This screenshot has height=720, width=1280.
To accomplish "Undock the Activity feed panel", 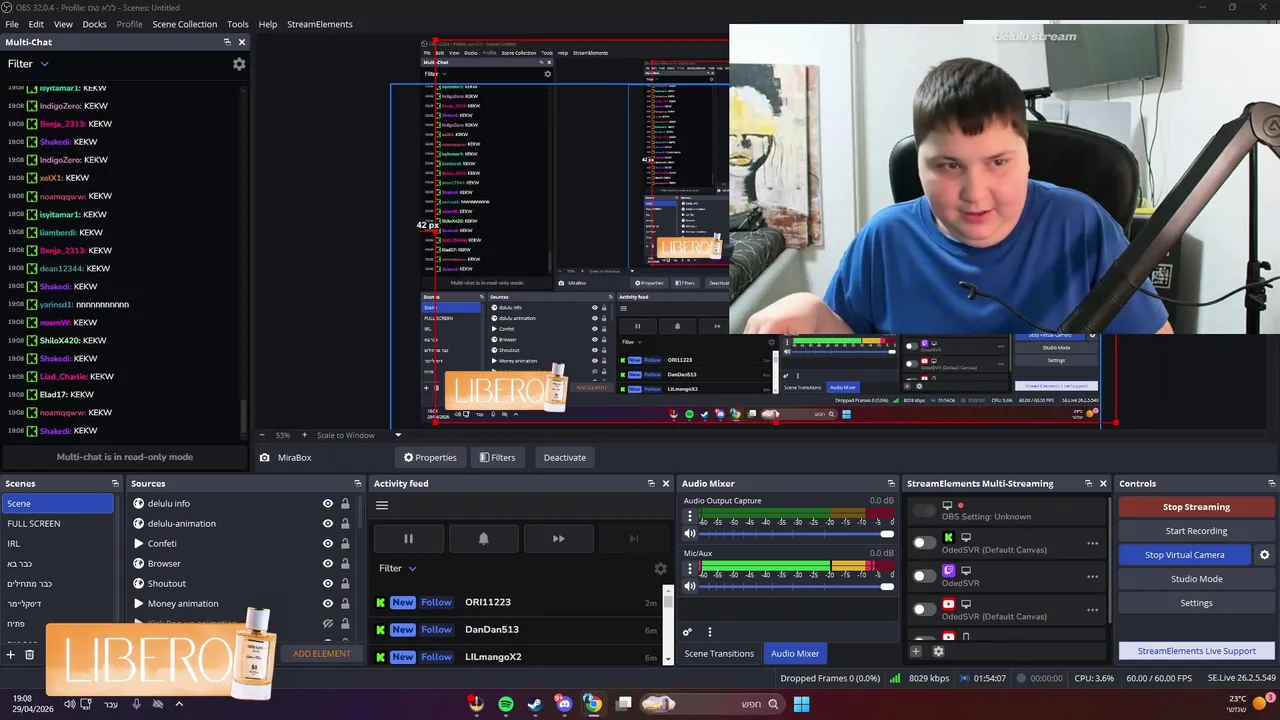I will point(651,483).
